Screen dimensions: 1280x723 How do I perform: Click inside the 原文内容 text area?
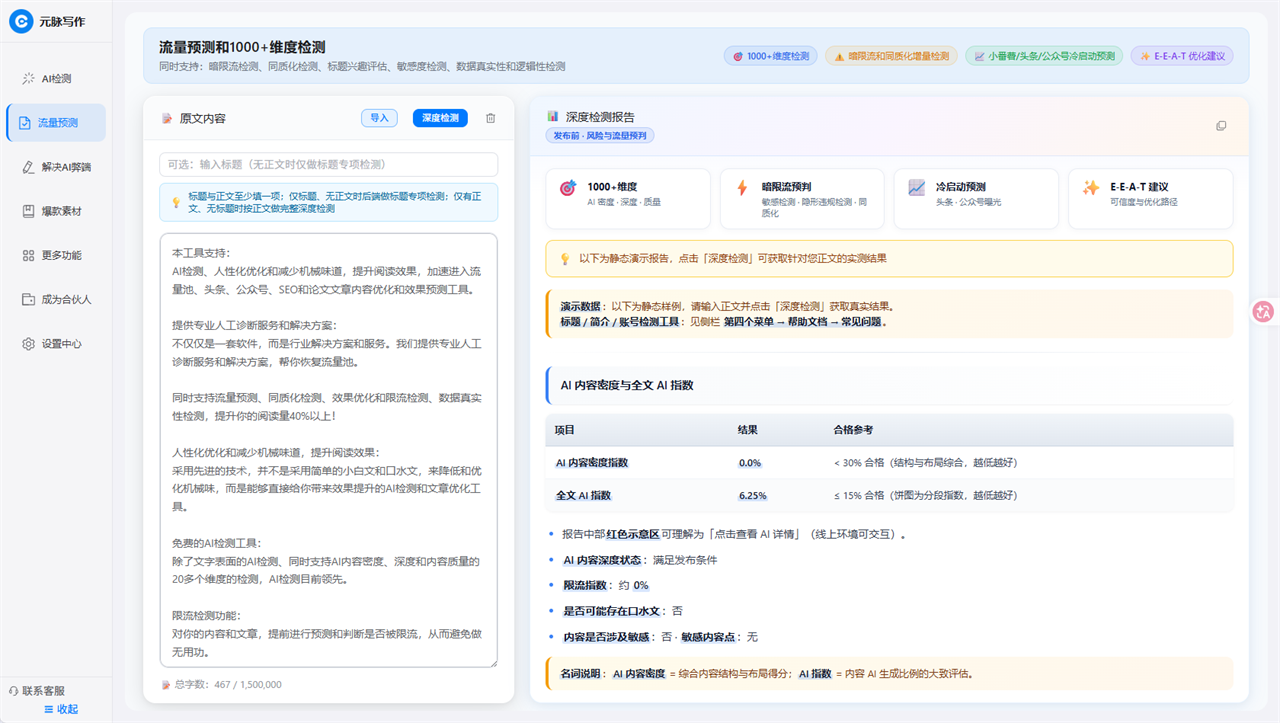click(328, 450)
